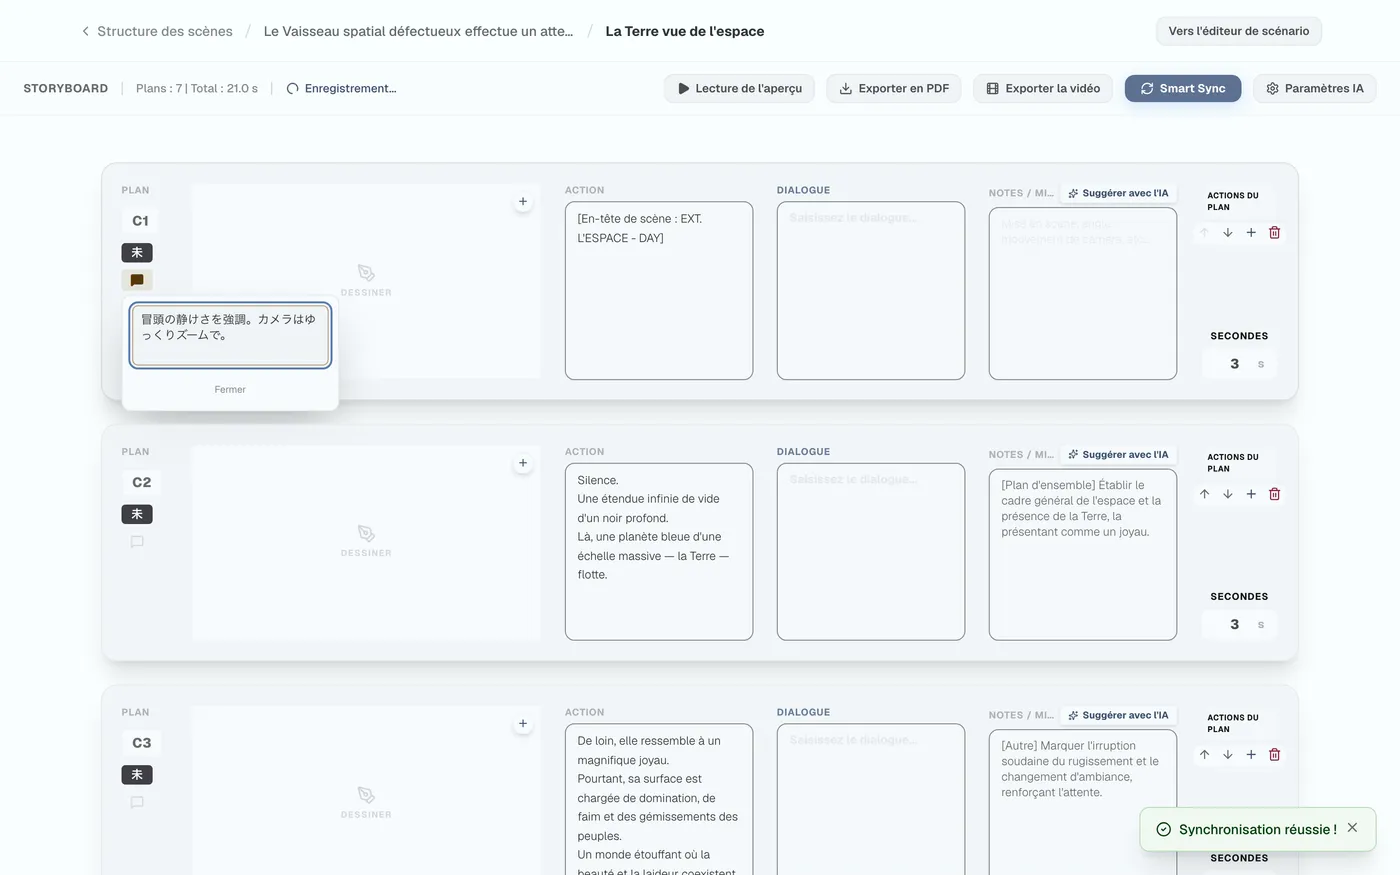The image size is (1400, 875).
Task: Click the Dialogue field of plan C3
Action: click(871, 800)
